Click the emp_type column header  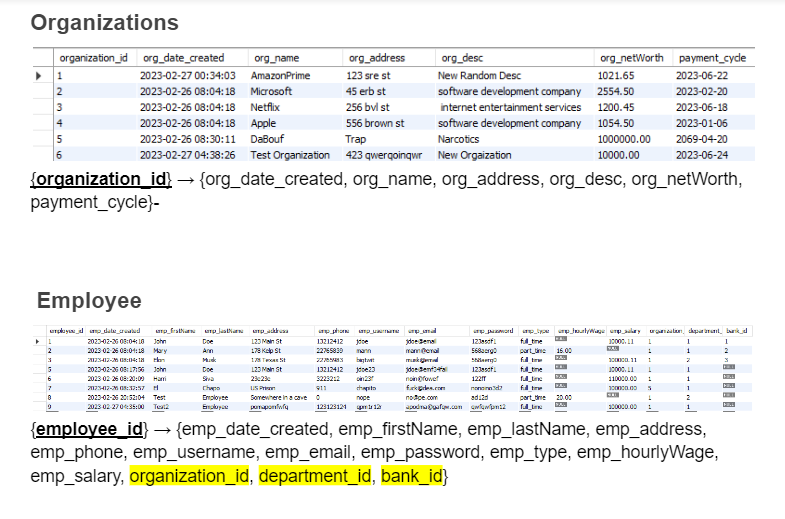(x=536, y=331)
